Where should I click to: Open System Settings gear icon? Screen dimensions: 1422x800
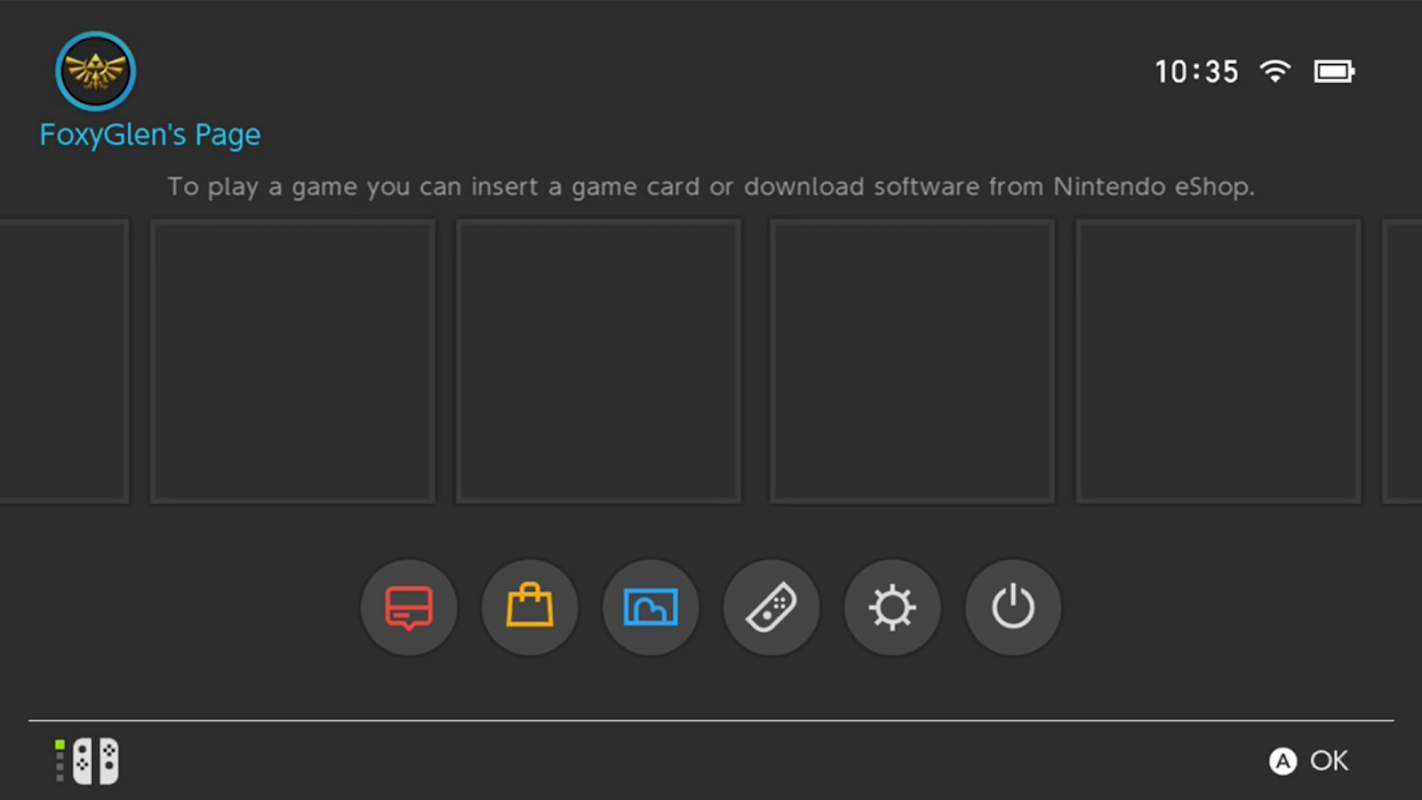click(x=892, y=607)
